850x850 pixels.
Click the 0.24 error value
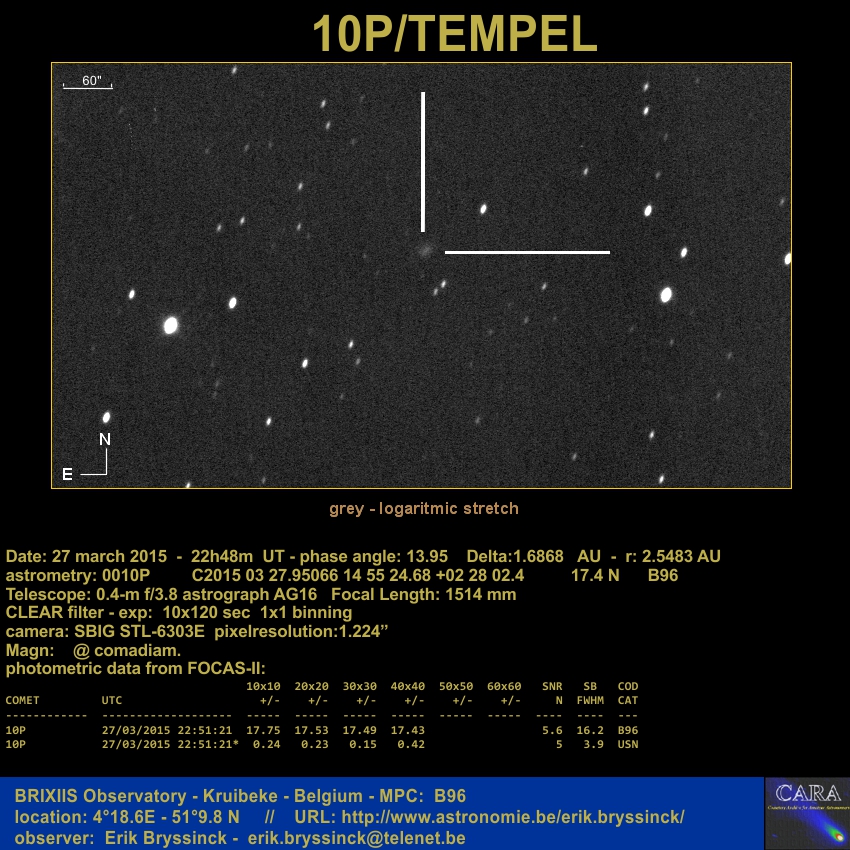(x=267, y=744)
